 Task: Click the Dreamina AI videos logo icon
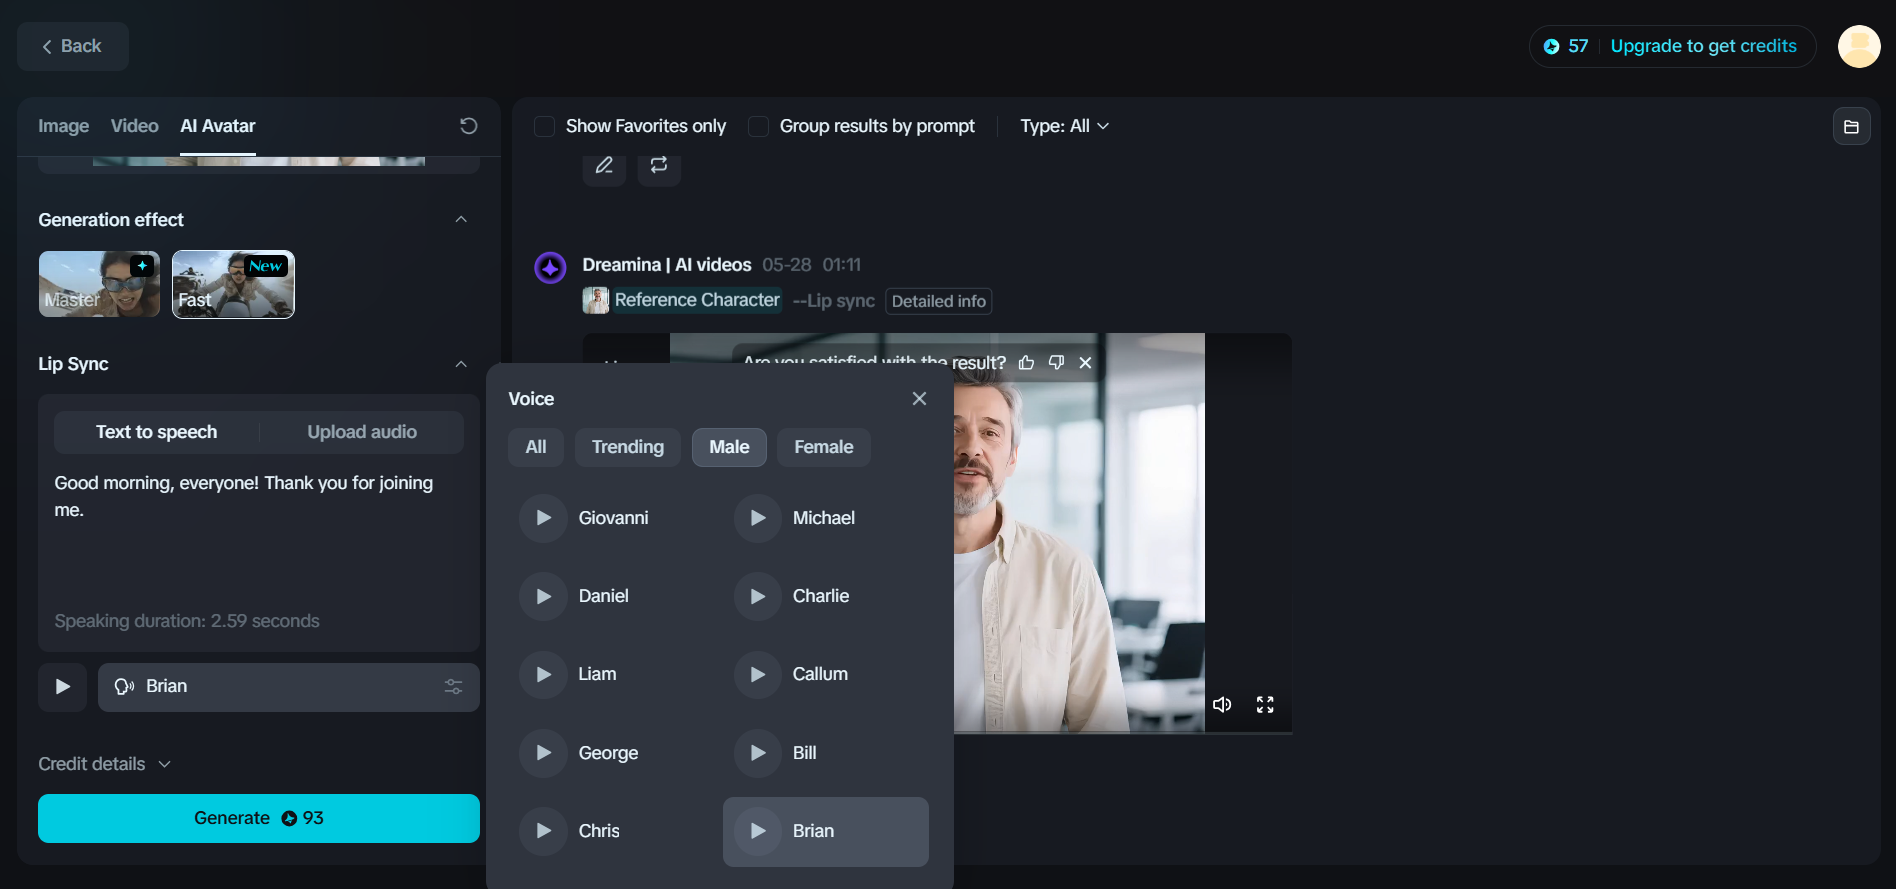tap(550, 268)
